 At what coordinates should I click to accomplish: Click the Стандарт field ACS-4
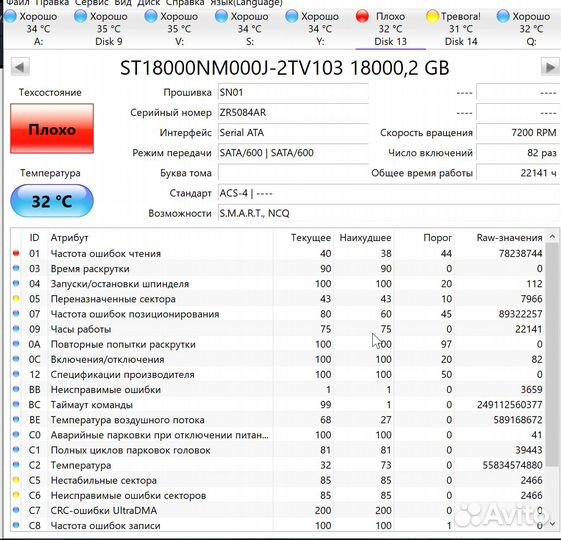click(389, 193)
